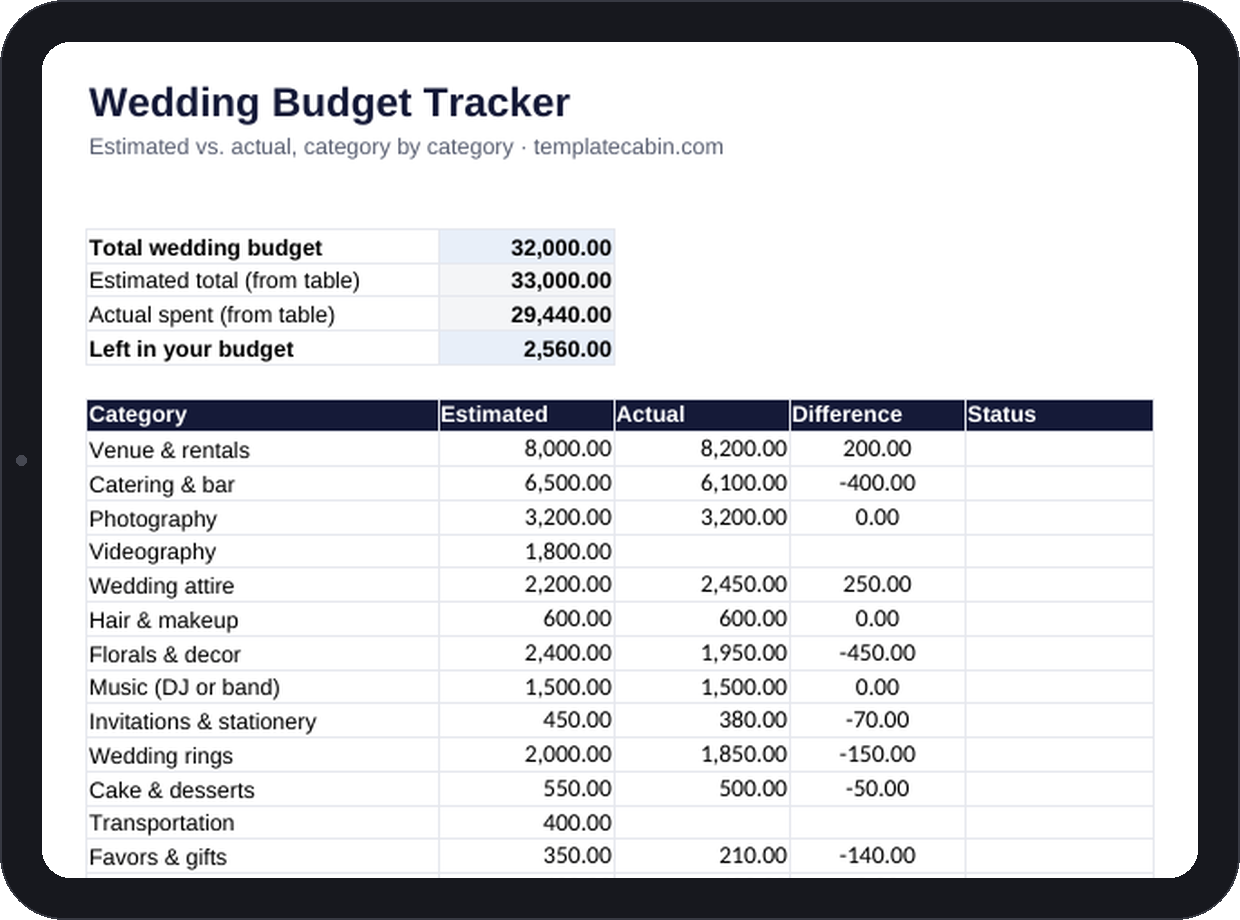Click the Invitations & stationery category cell

click(x=263, y=721)
